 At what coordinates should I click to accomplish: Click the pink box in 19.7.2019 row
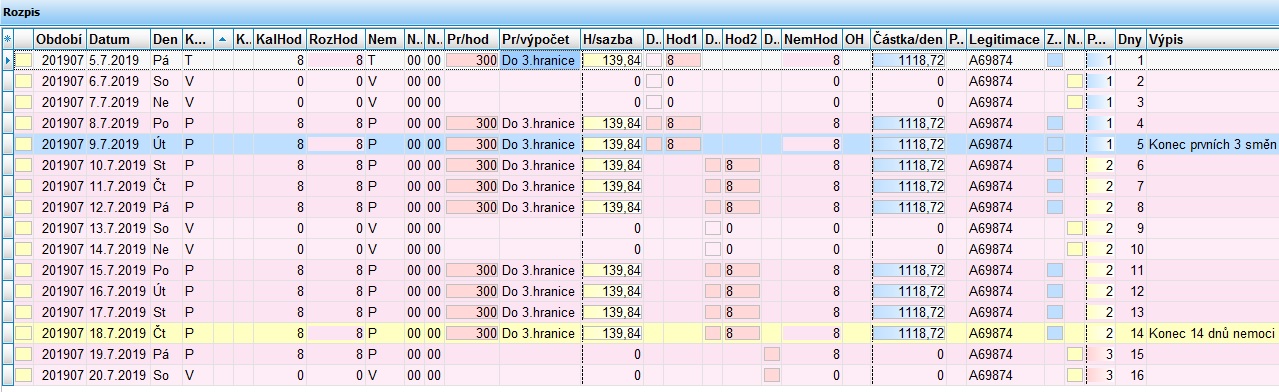tap(771, 354)
